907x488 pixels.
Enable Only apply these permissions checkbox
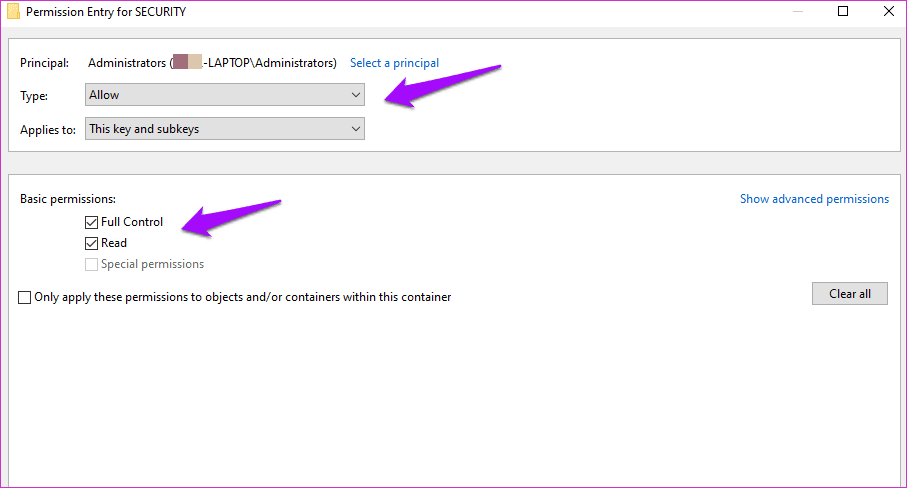pyautogui.click(x=25, y=297)
